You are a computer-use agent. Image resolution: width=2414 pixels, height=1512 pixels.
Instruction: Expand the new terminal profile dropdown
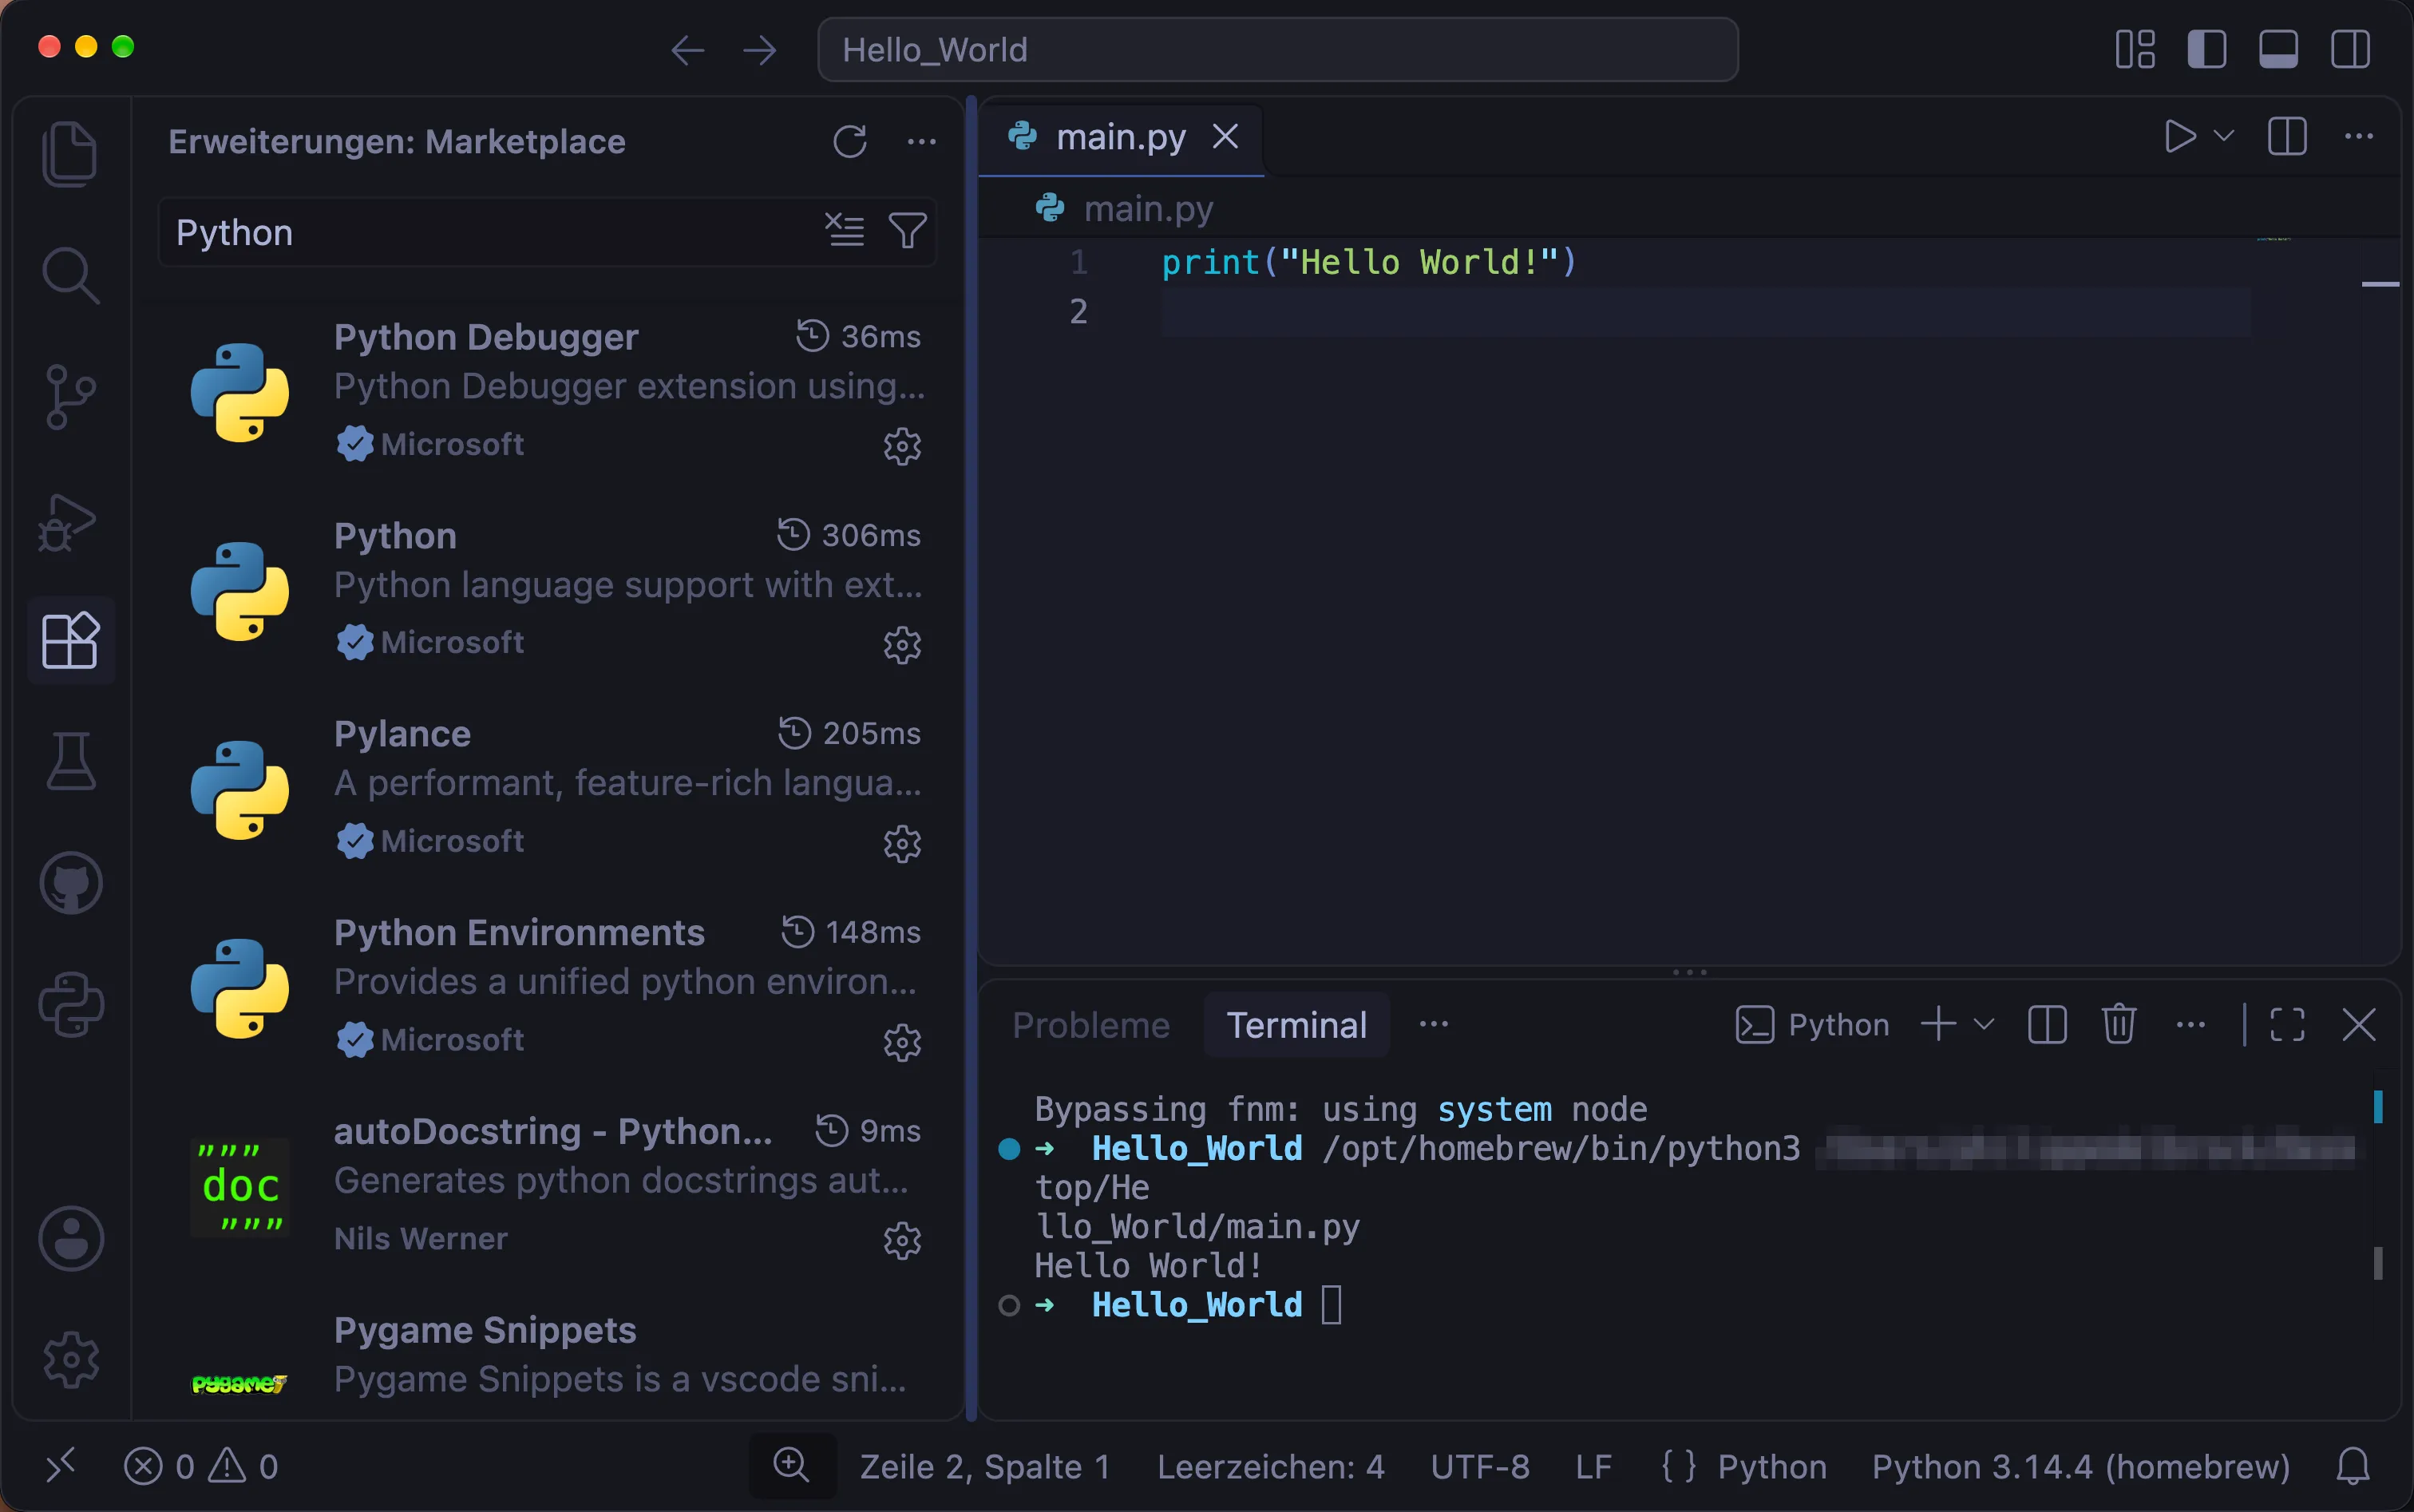(1984, 1025)
